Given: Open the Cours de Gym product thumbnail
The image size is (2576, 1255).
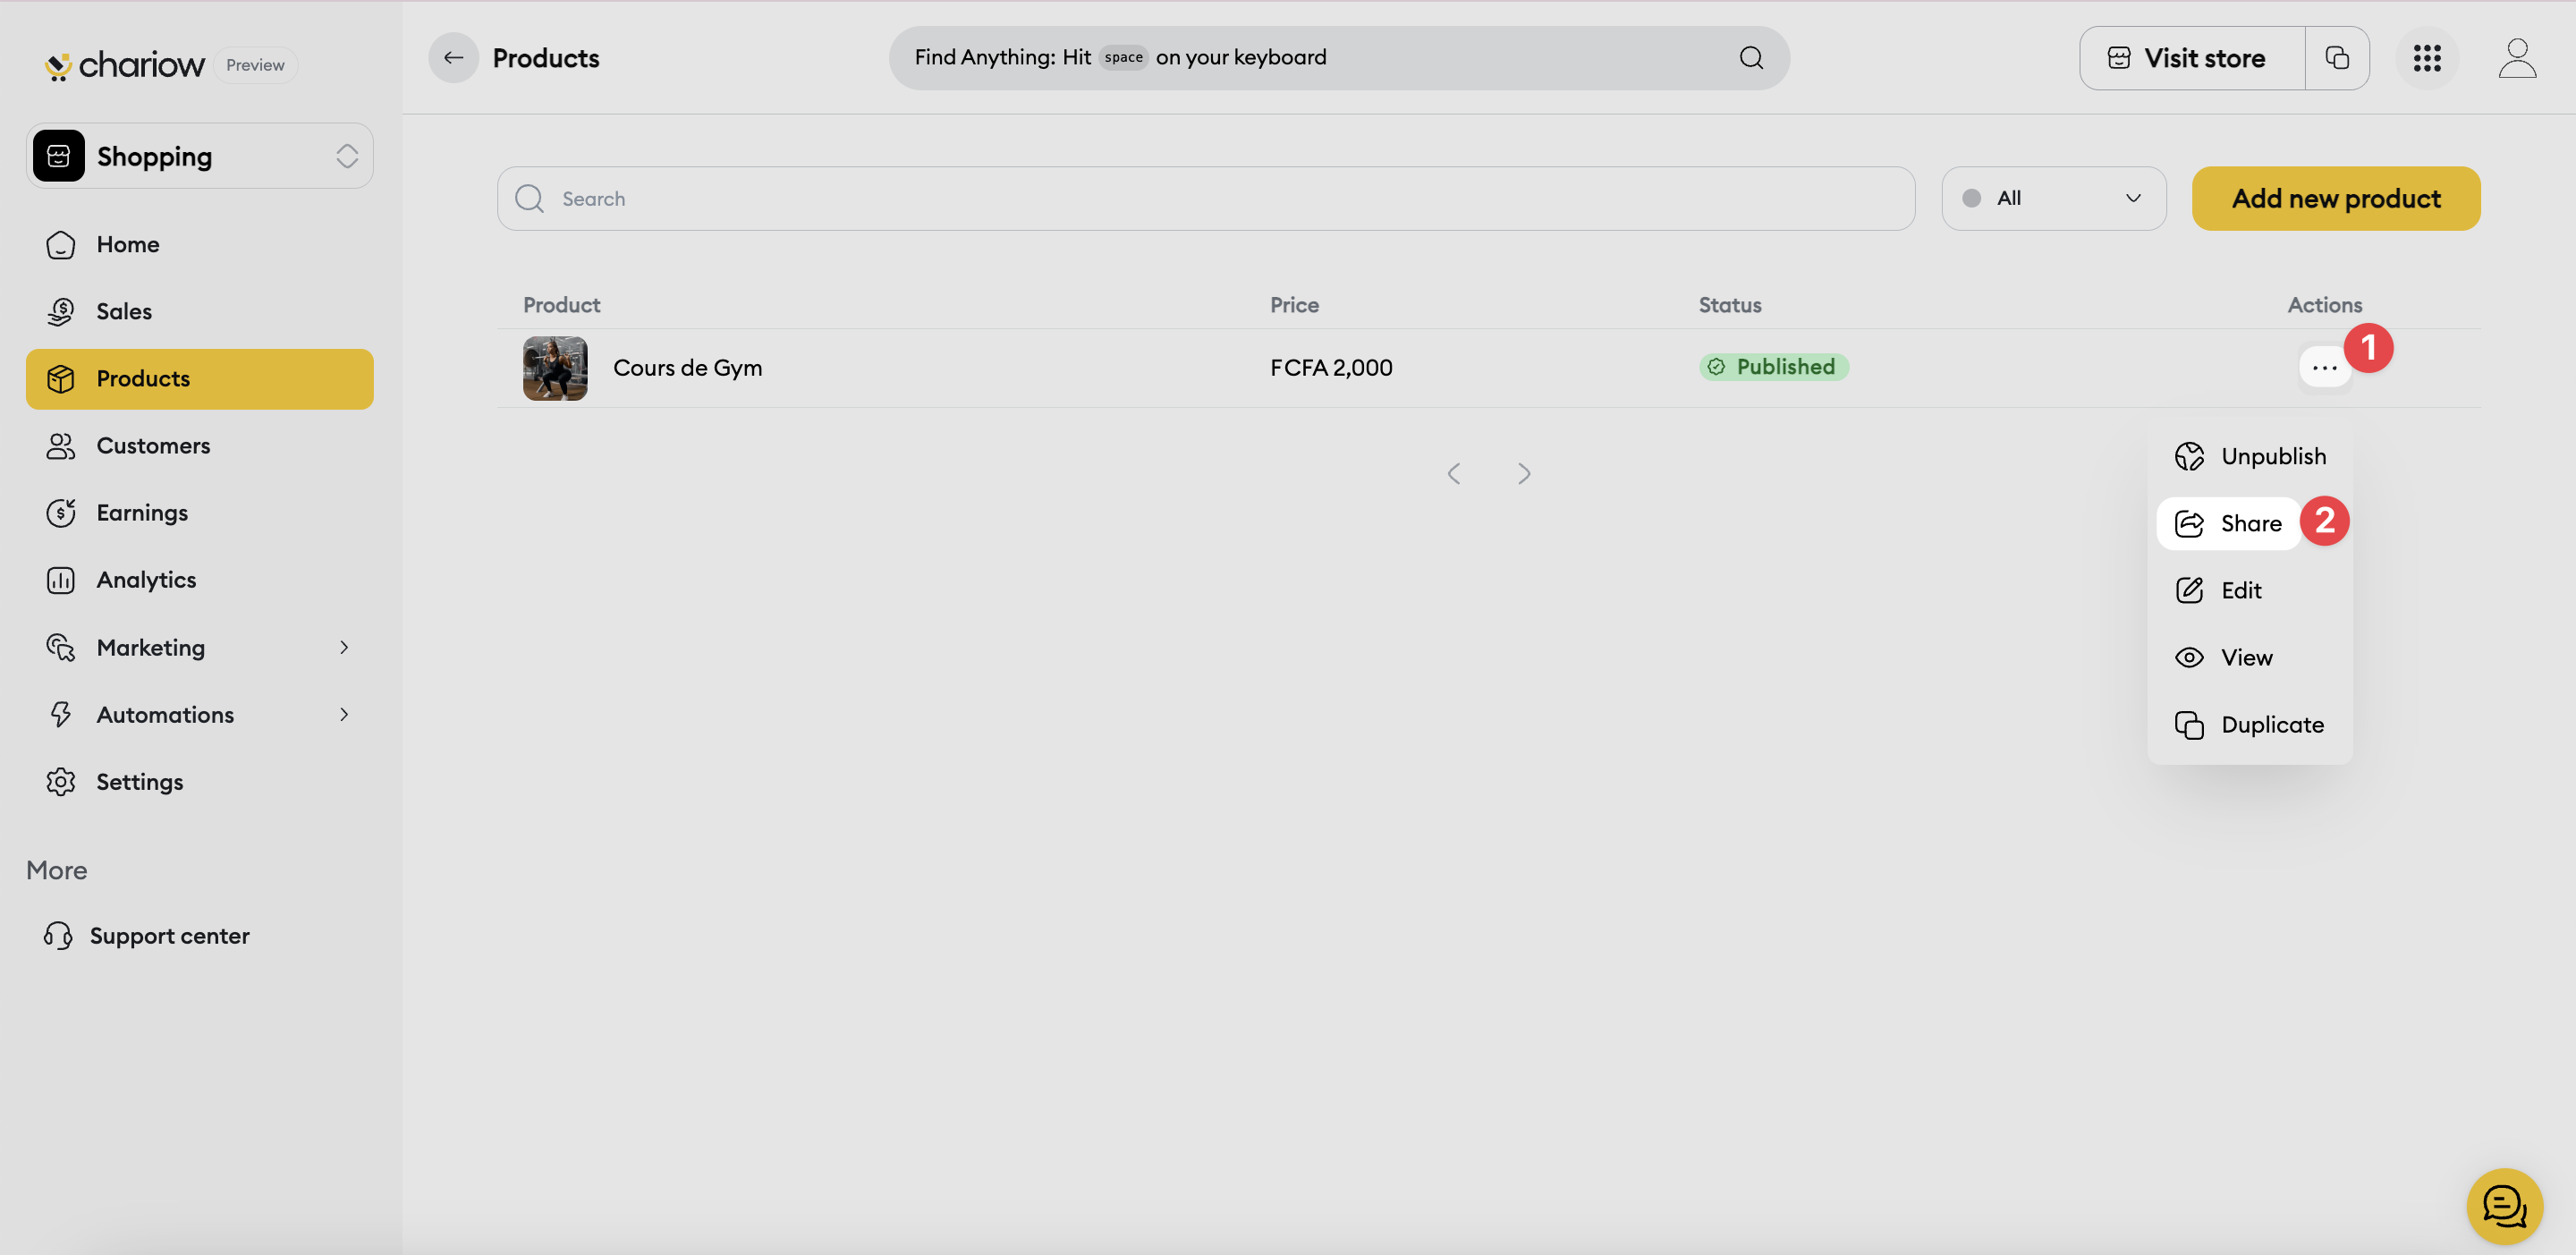Looking at the screenshot, I should click(555, 368).
